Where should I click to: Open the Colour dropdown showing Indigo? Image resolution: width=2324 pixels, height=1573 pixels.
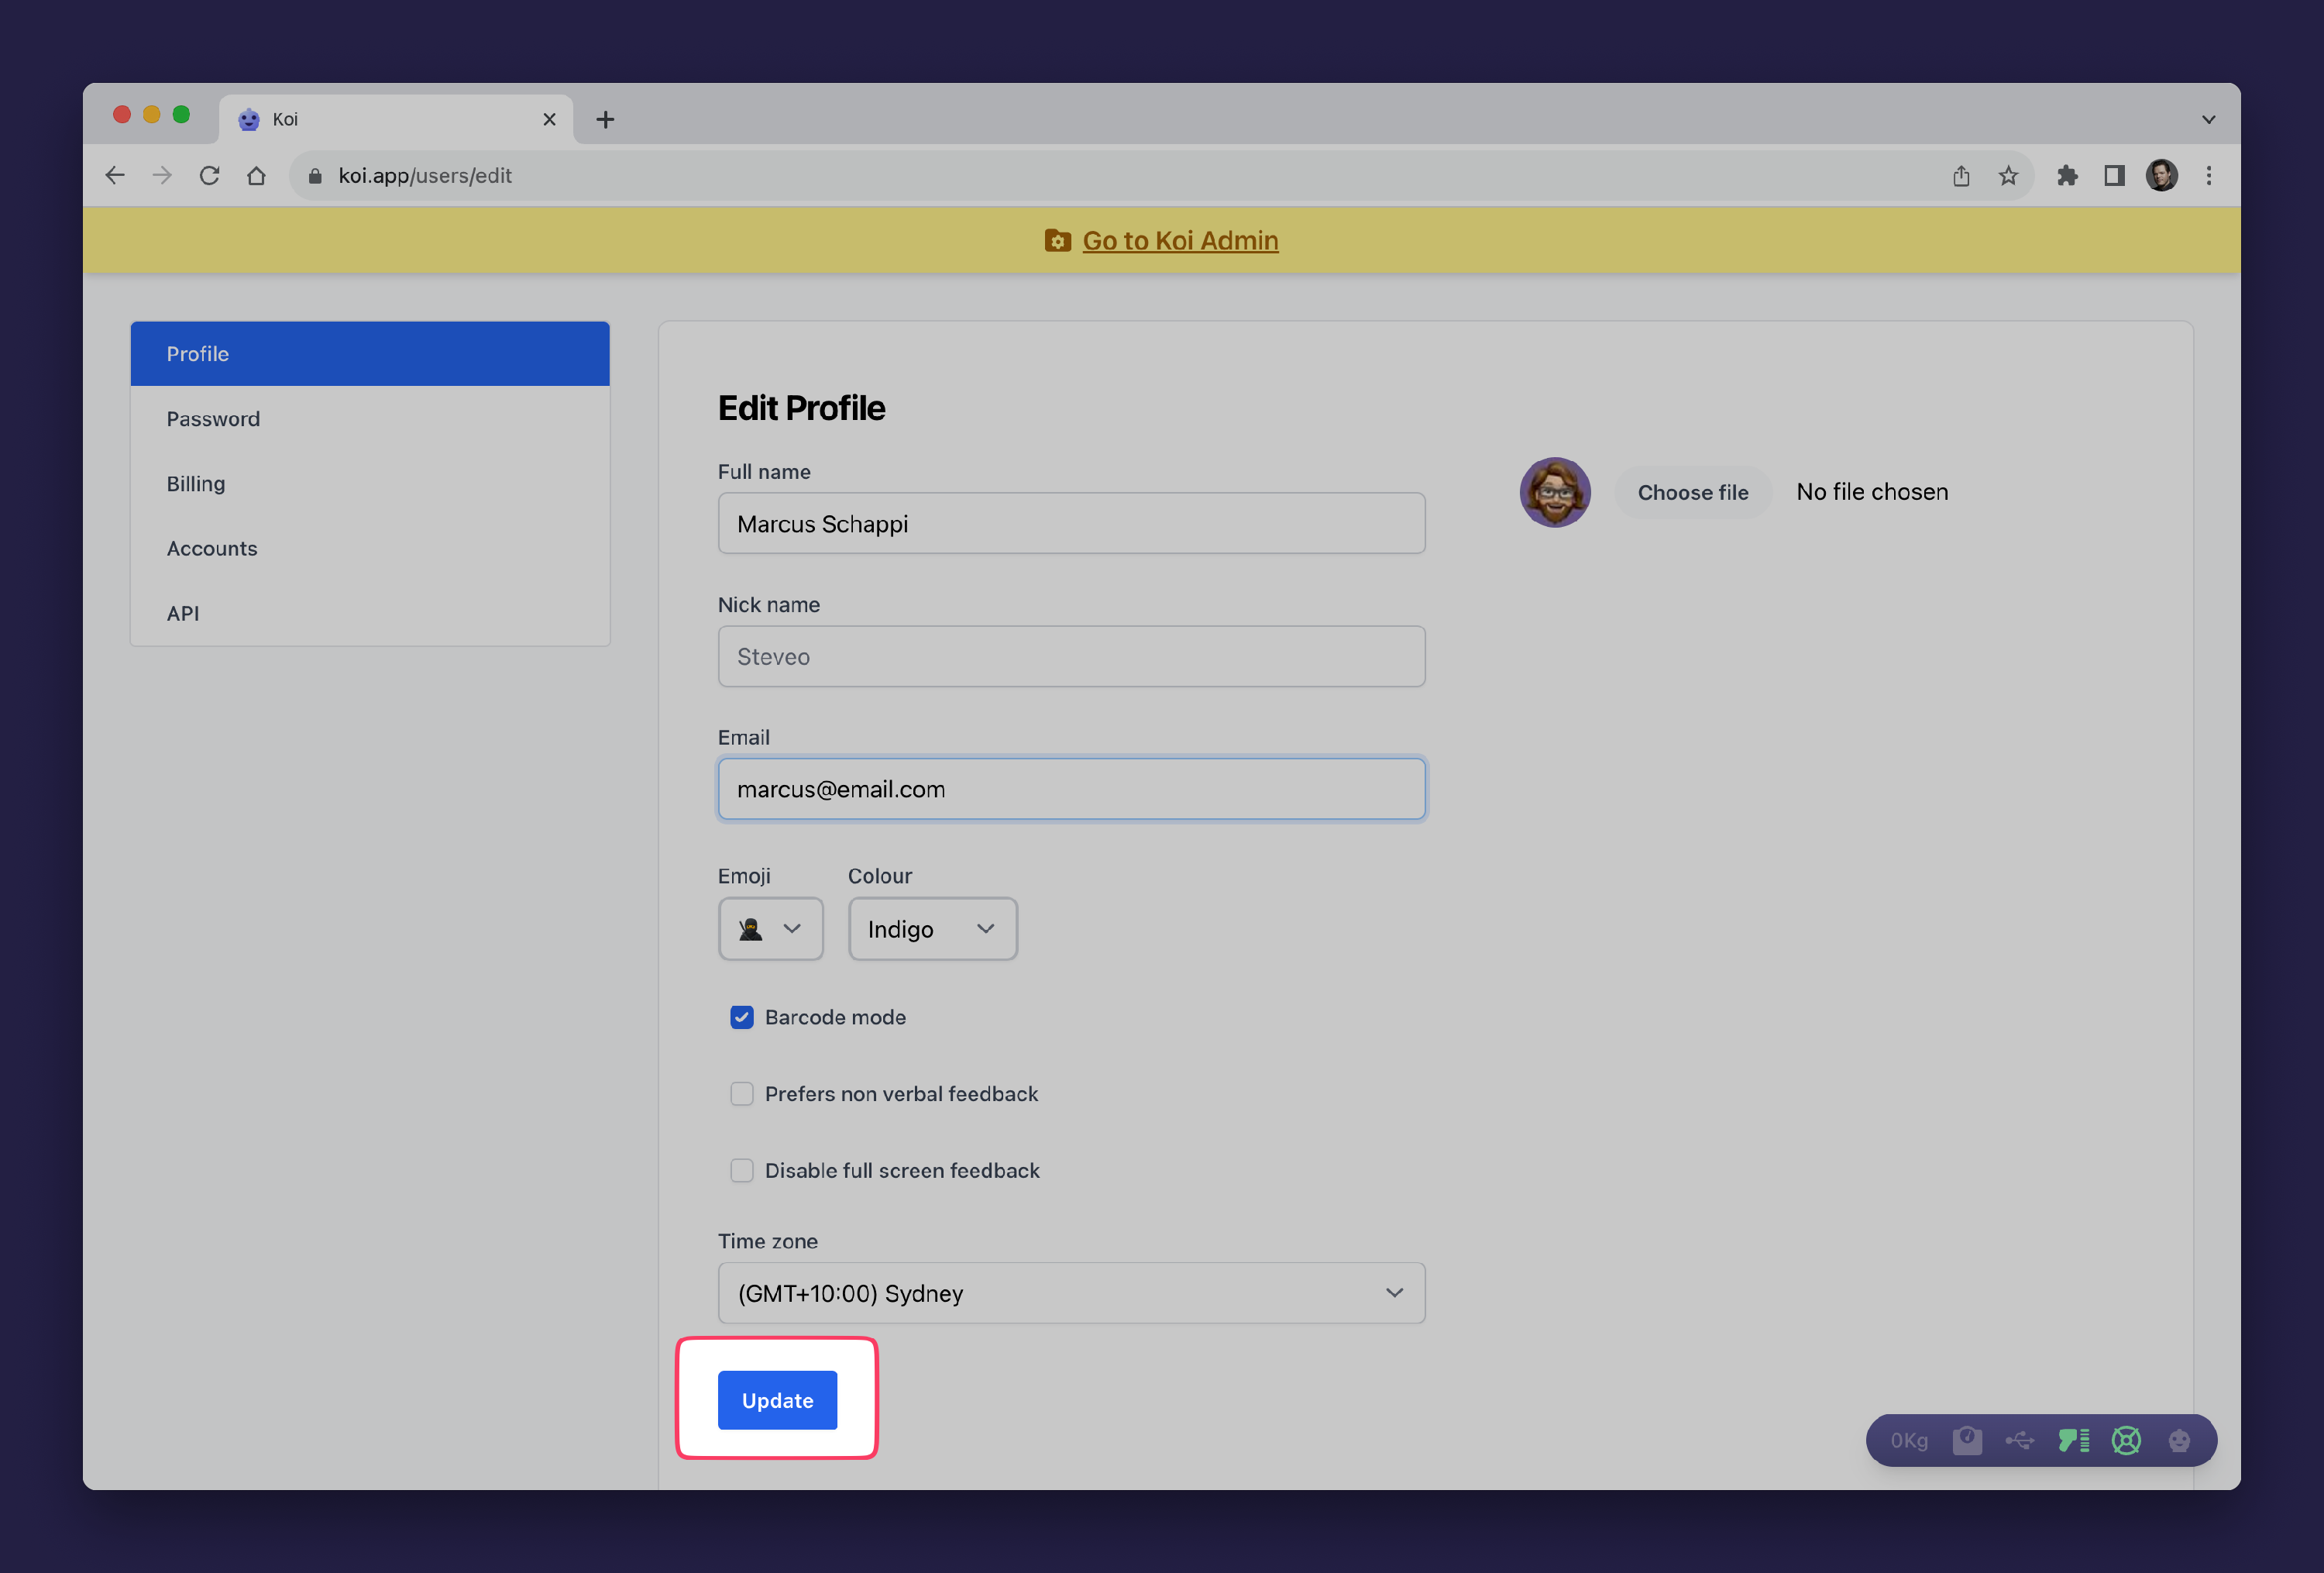pyautogui.click(x=932, y=929)
